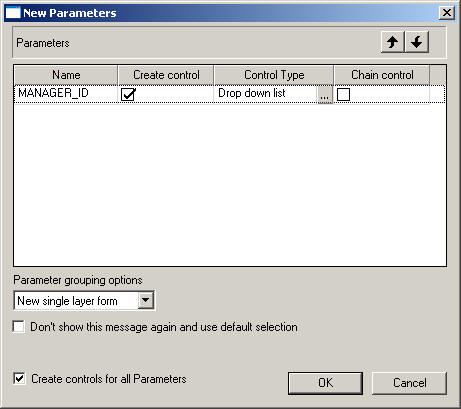Click the Drop down list type cell

266,94
